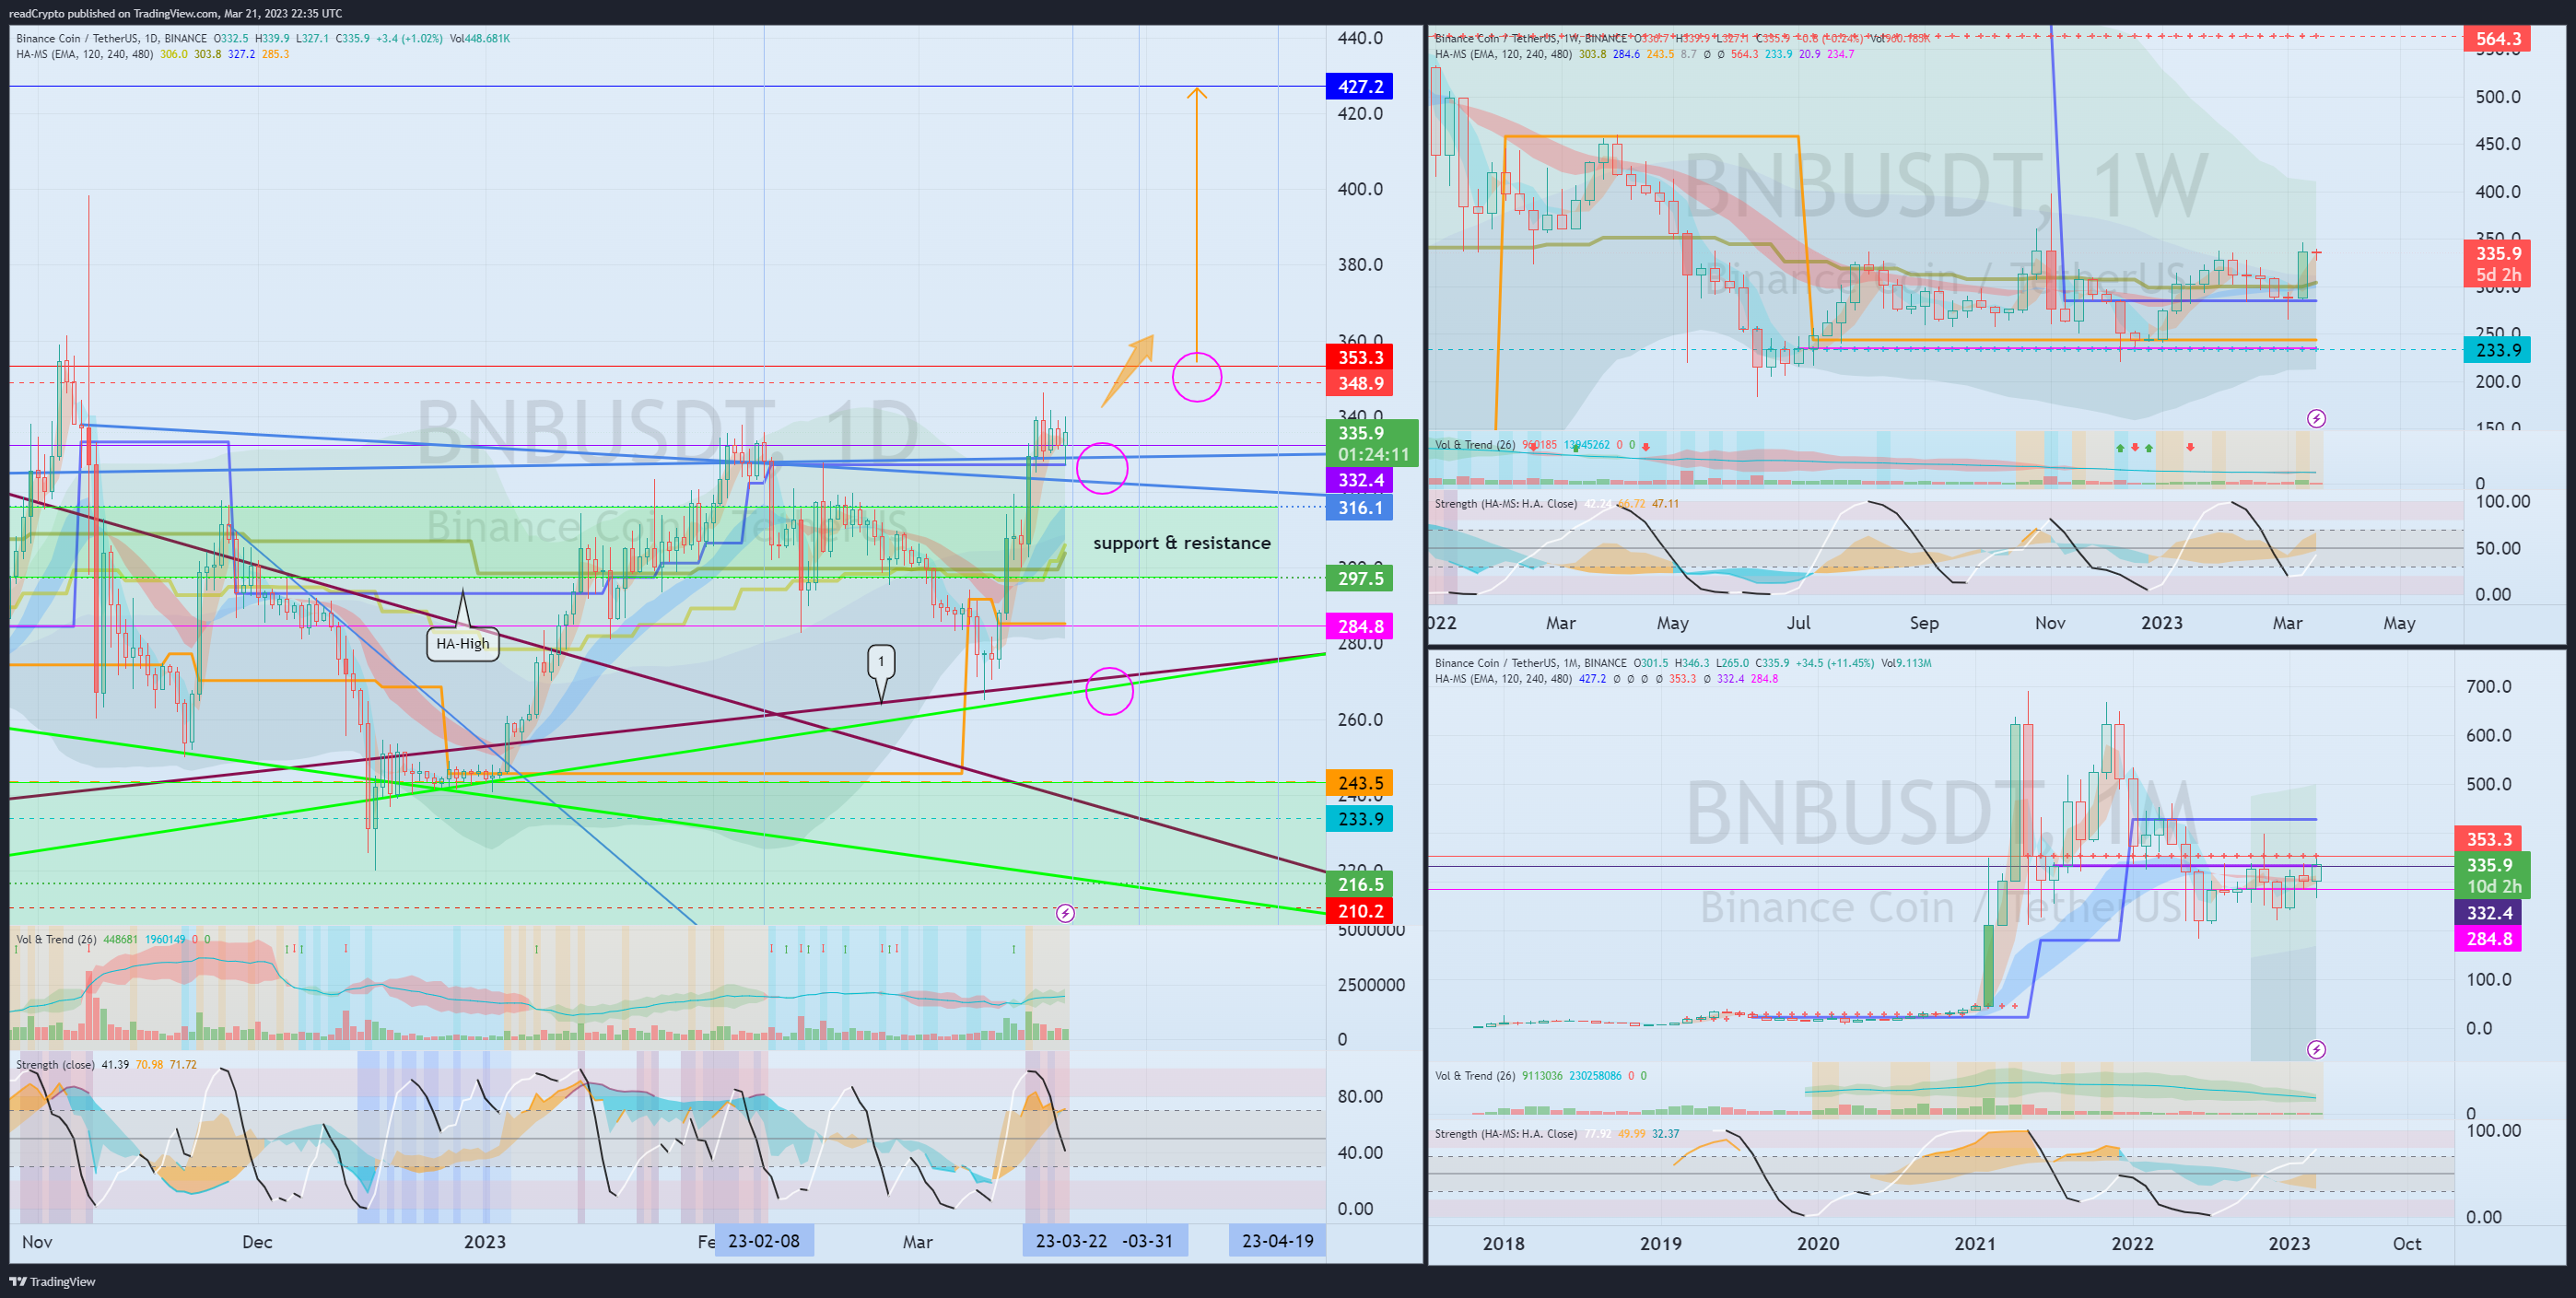Click the 427.2 blue price label
The width and height of the screenshot is (2576, 1298).
(1359, 86)
